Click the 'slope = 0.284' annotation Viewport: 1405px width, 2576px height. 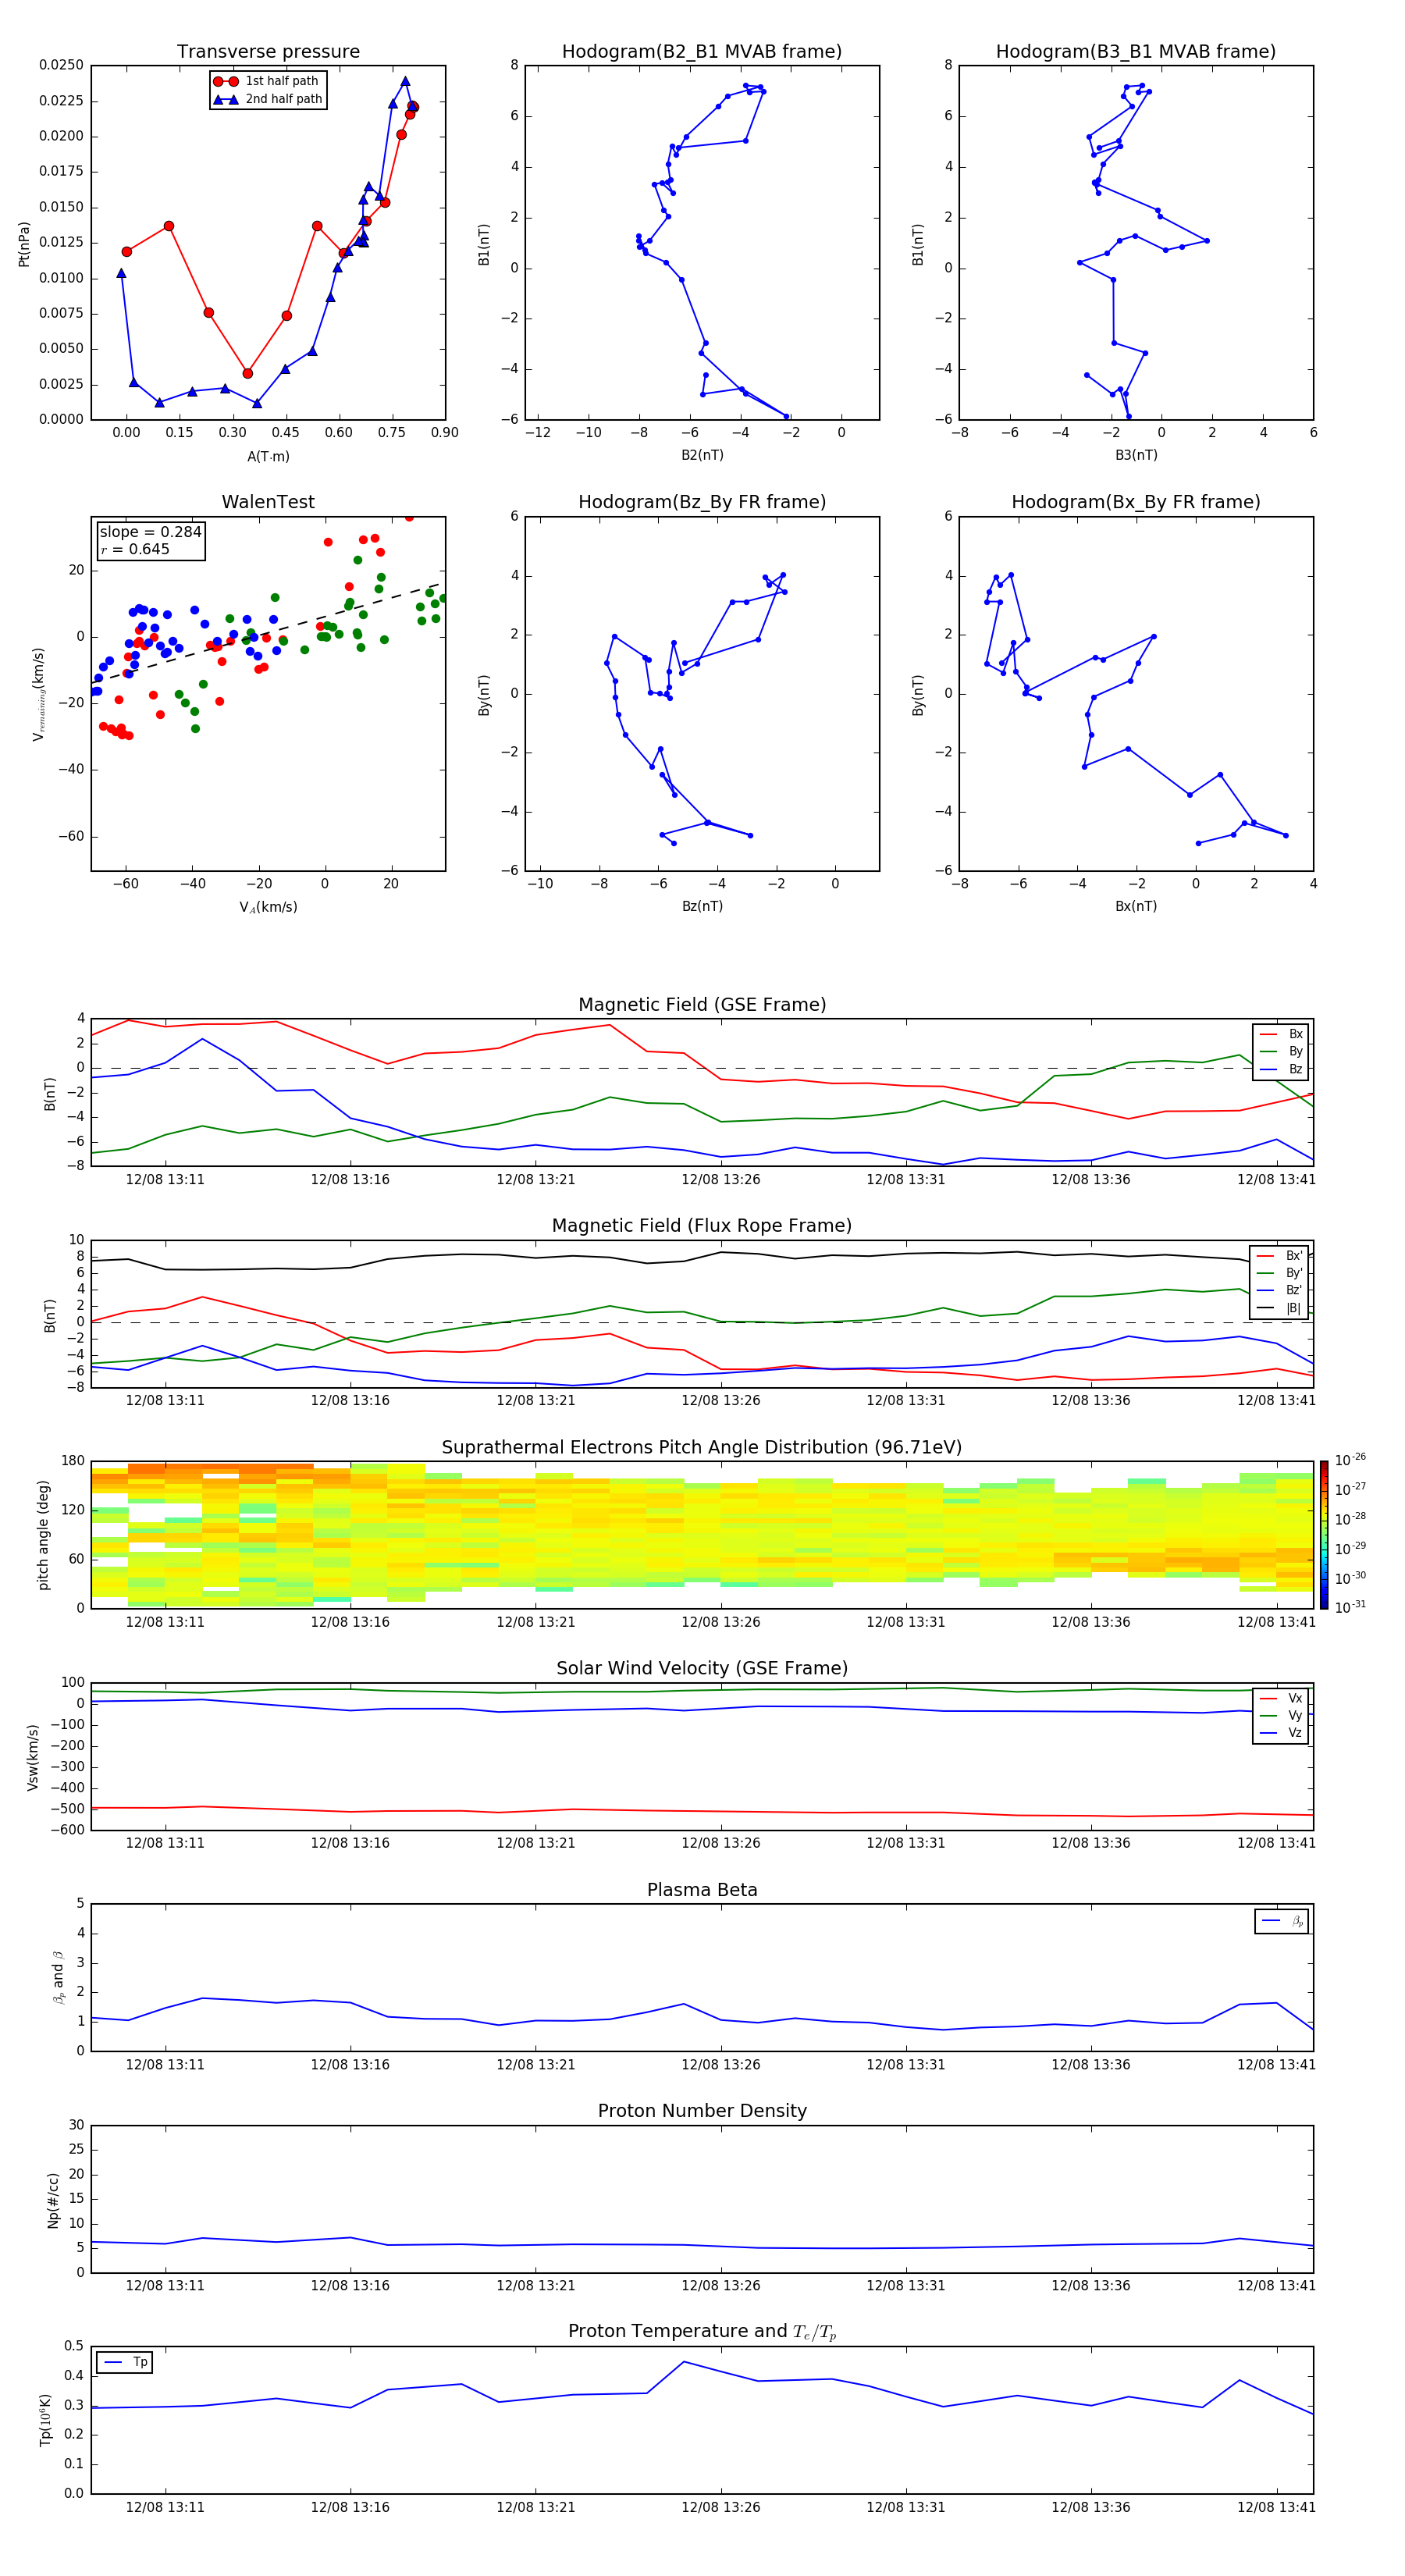tap(150, 532)
